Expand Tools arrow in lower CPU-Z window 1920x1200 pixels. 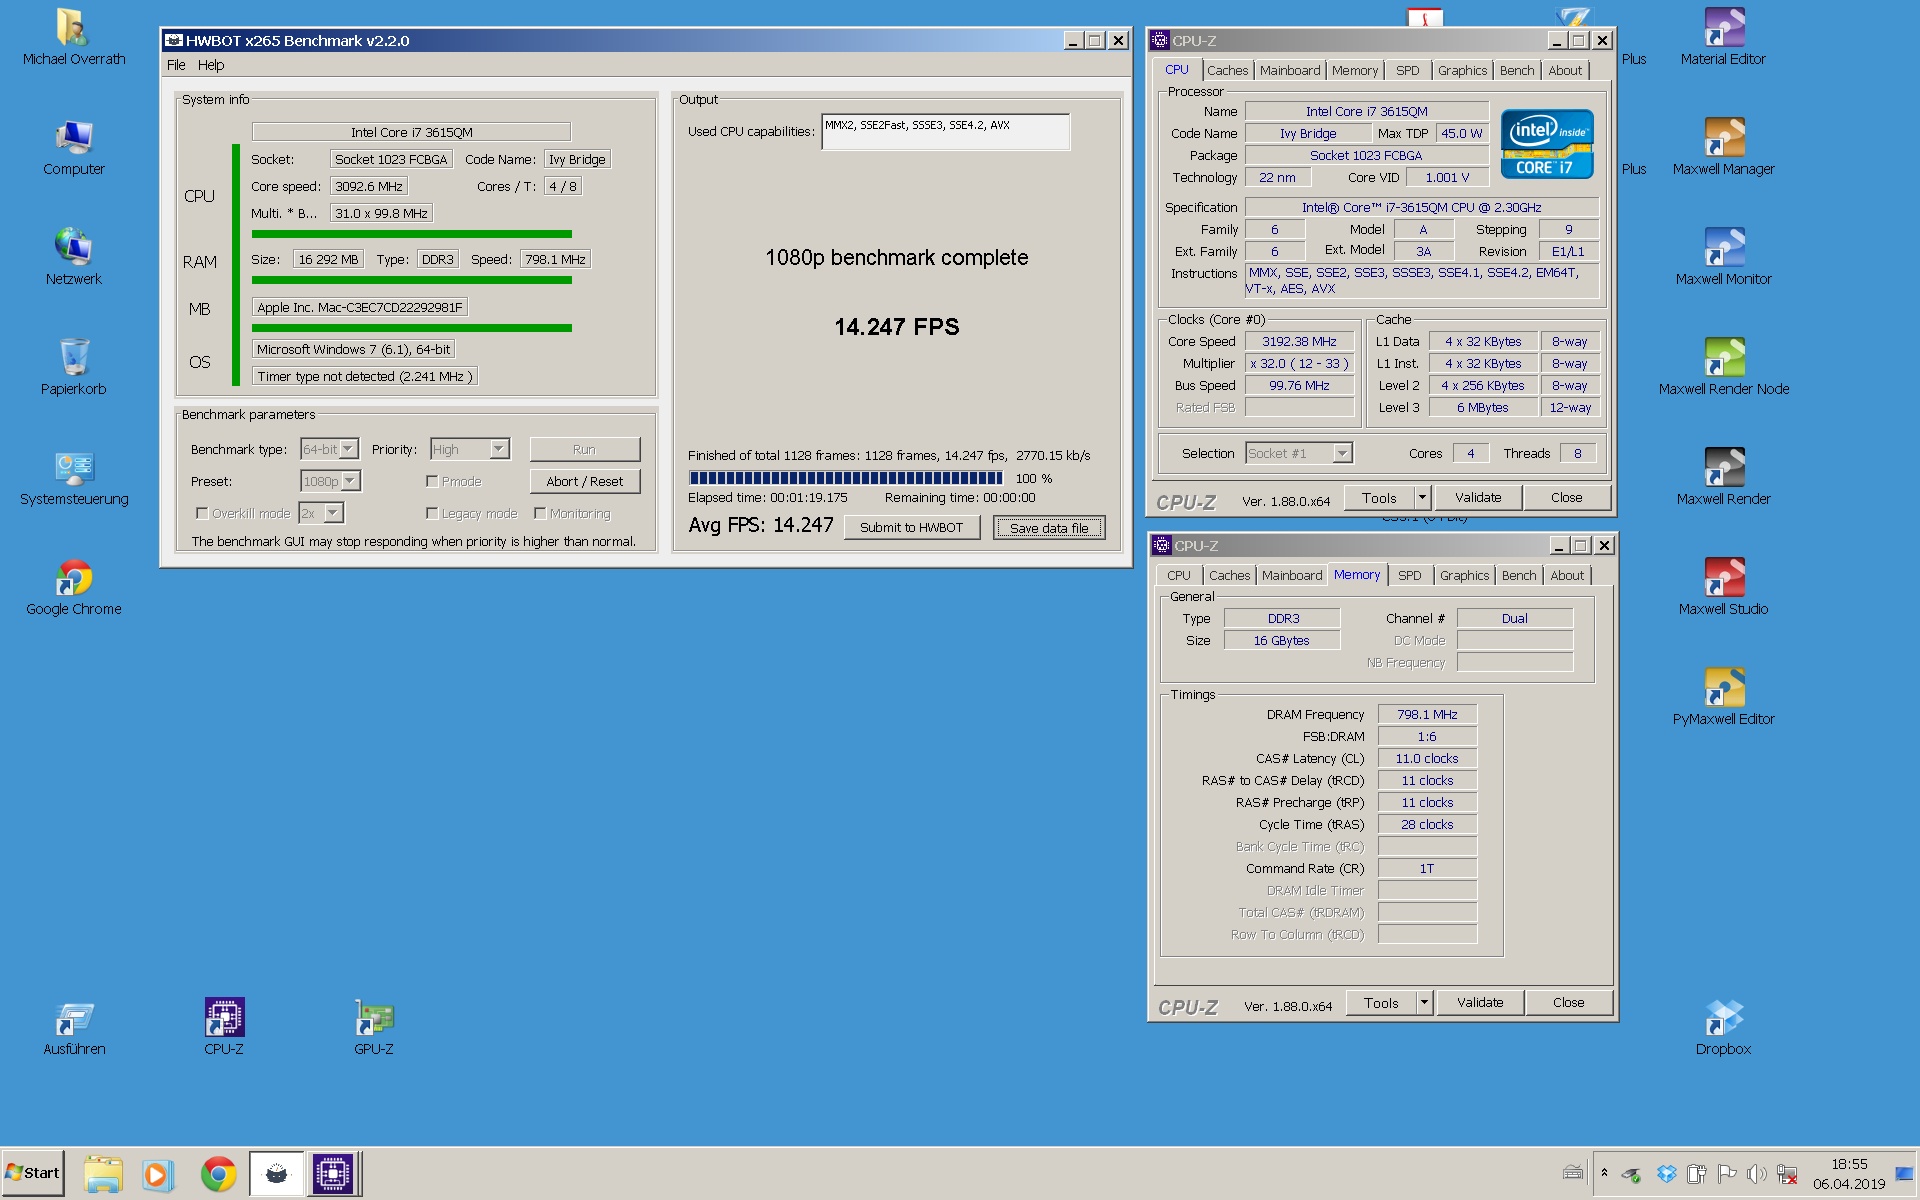click(x=1424, y=1002)
